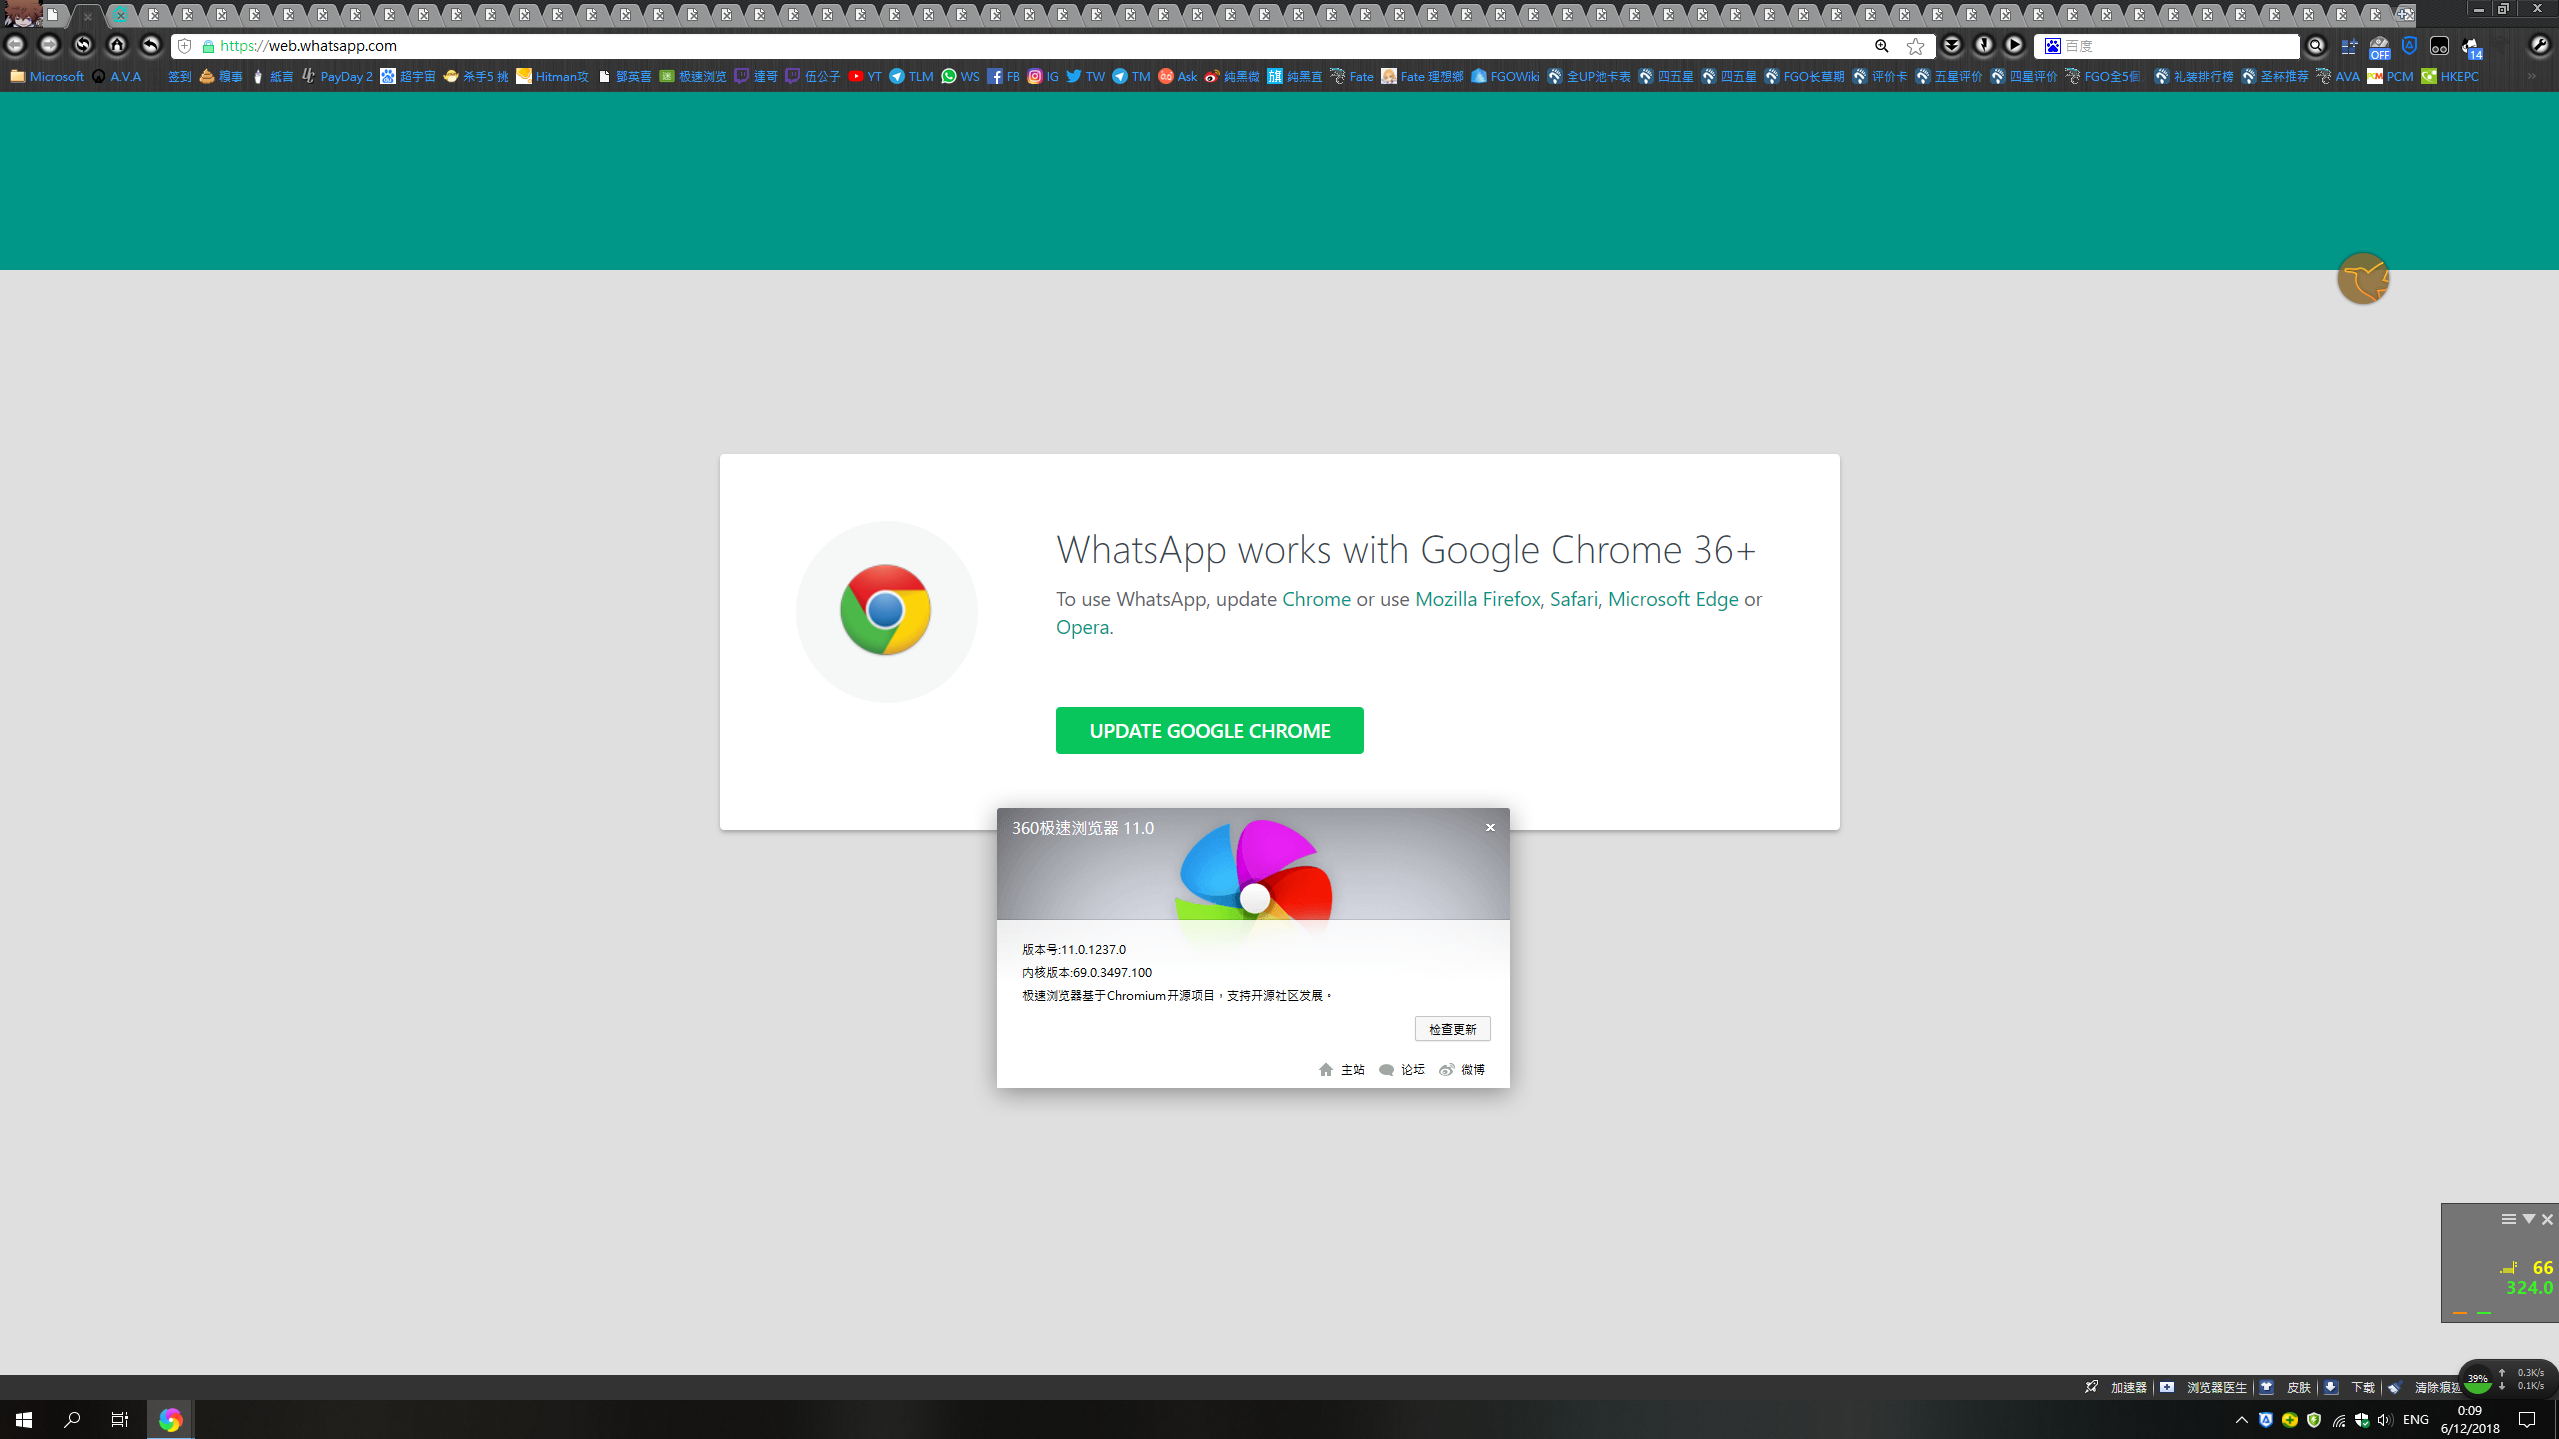This screenshot has width=2559, height=1439.
Task: Click the 检查更新 check update button
Action: (x=1451, y=1028)
